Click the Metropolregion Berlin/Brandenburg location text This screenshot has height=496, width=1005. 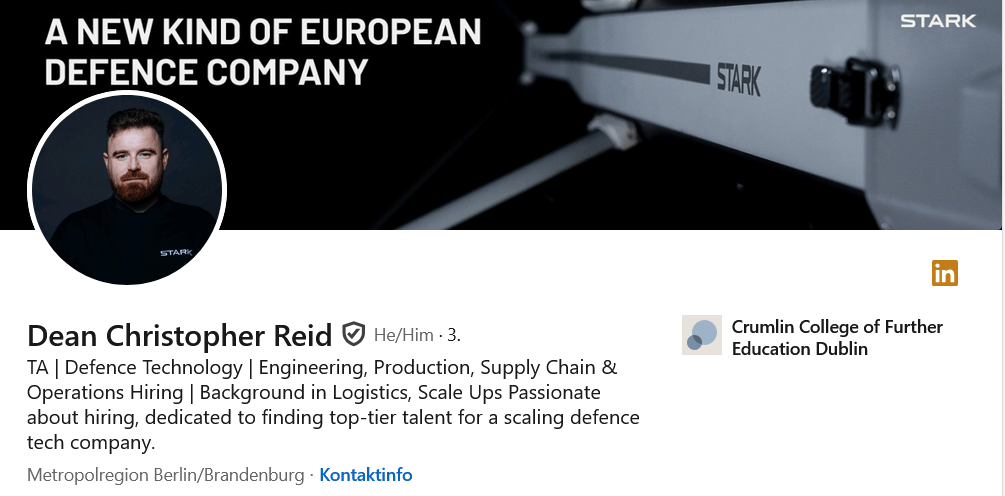click(x=165, y=475)
